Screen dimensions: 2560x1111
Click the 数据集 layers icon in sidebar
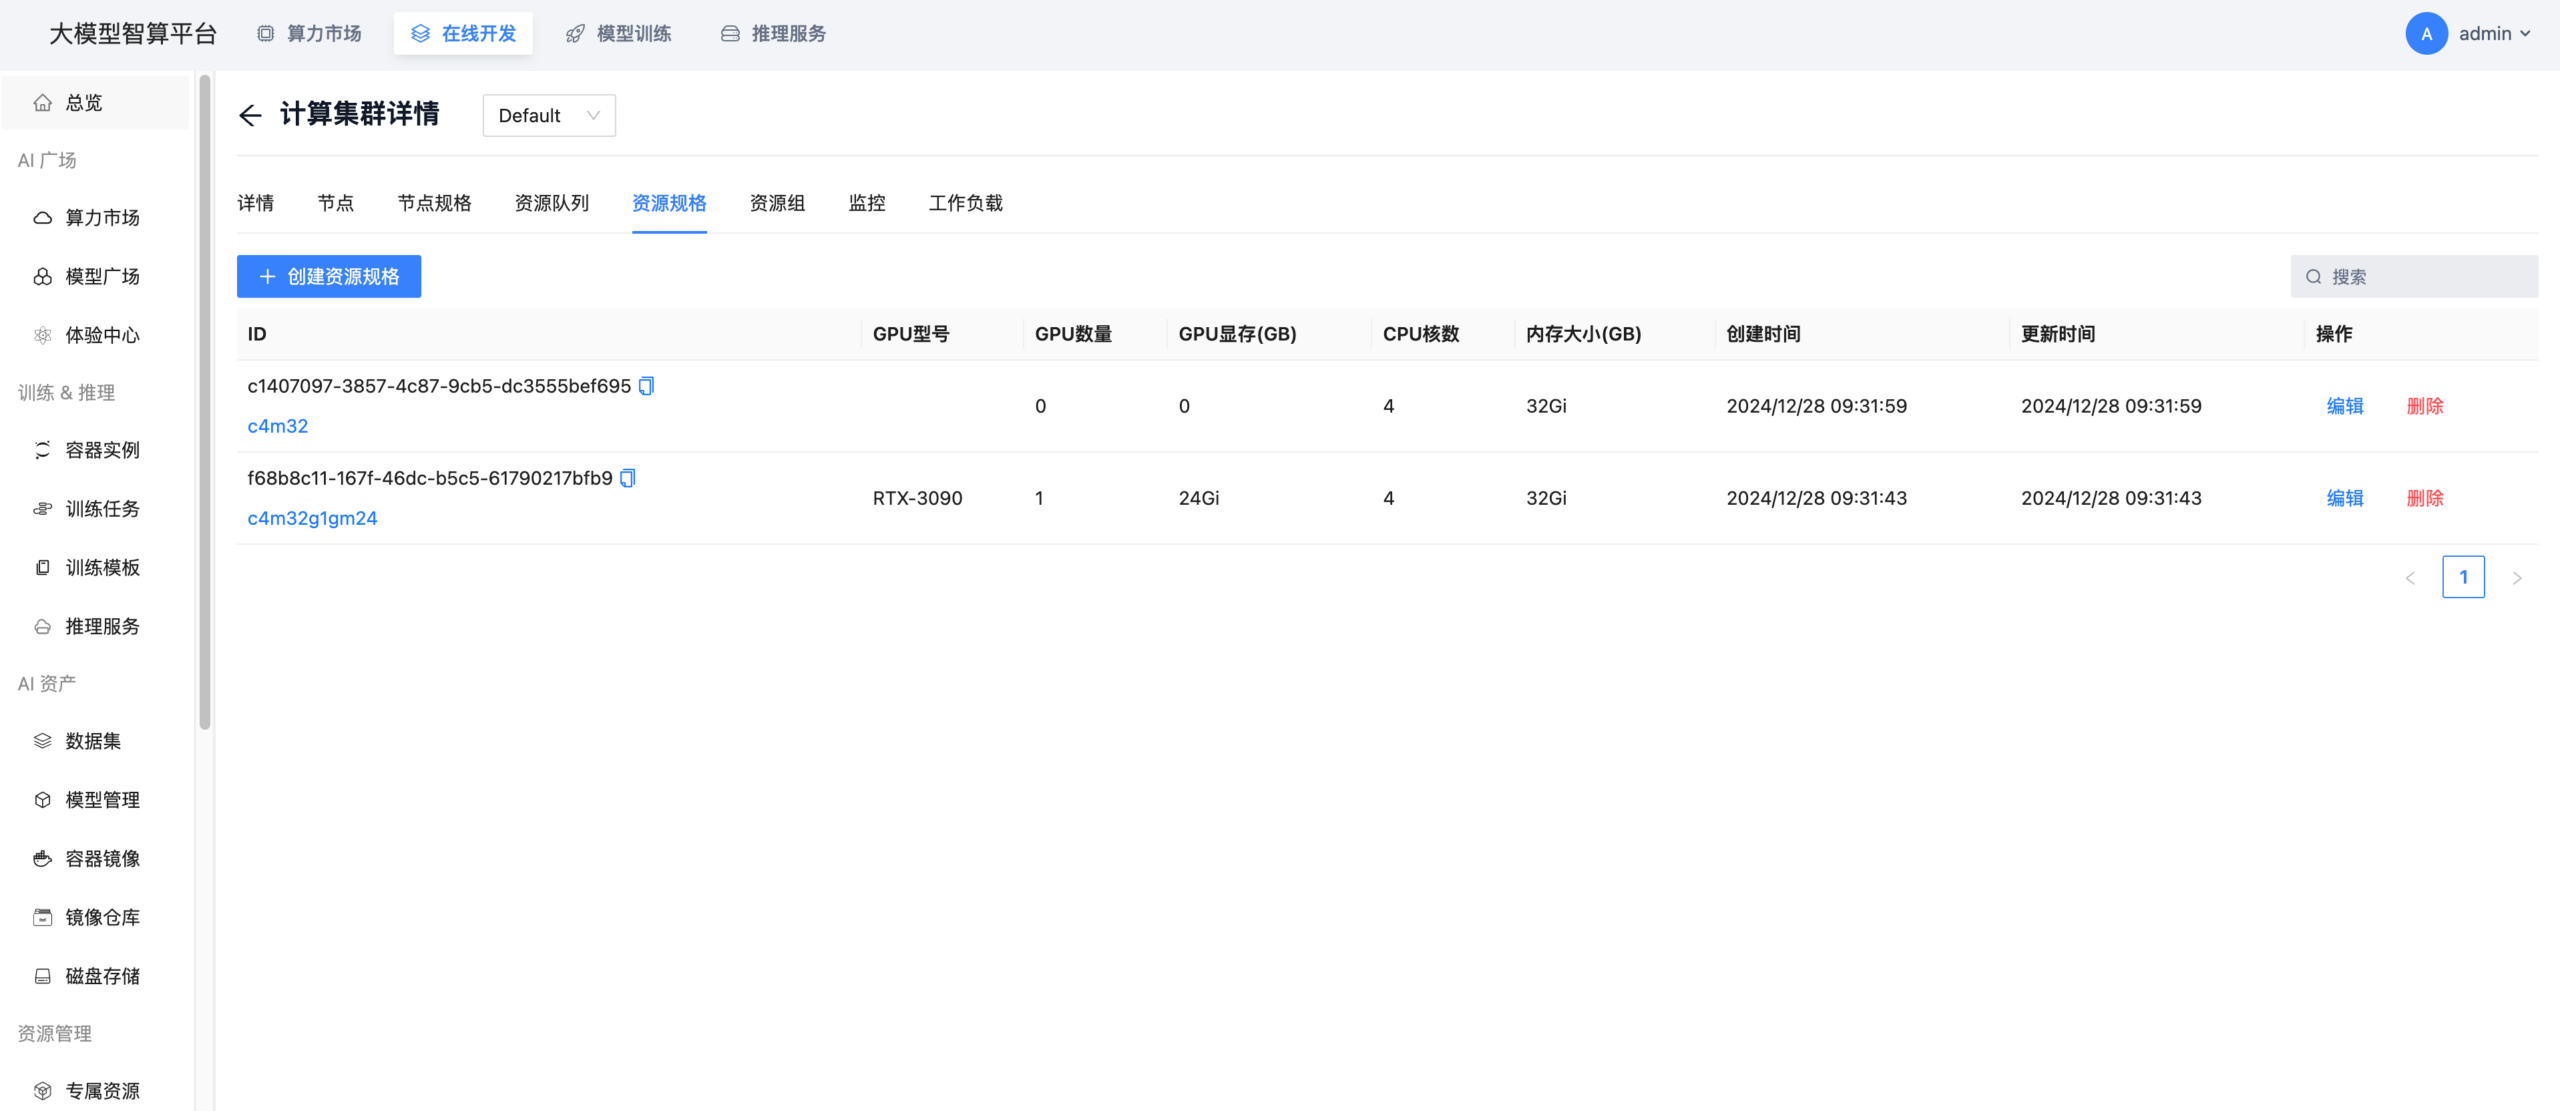point(42,741)
